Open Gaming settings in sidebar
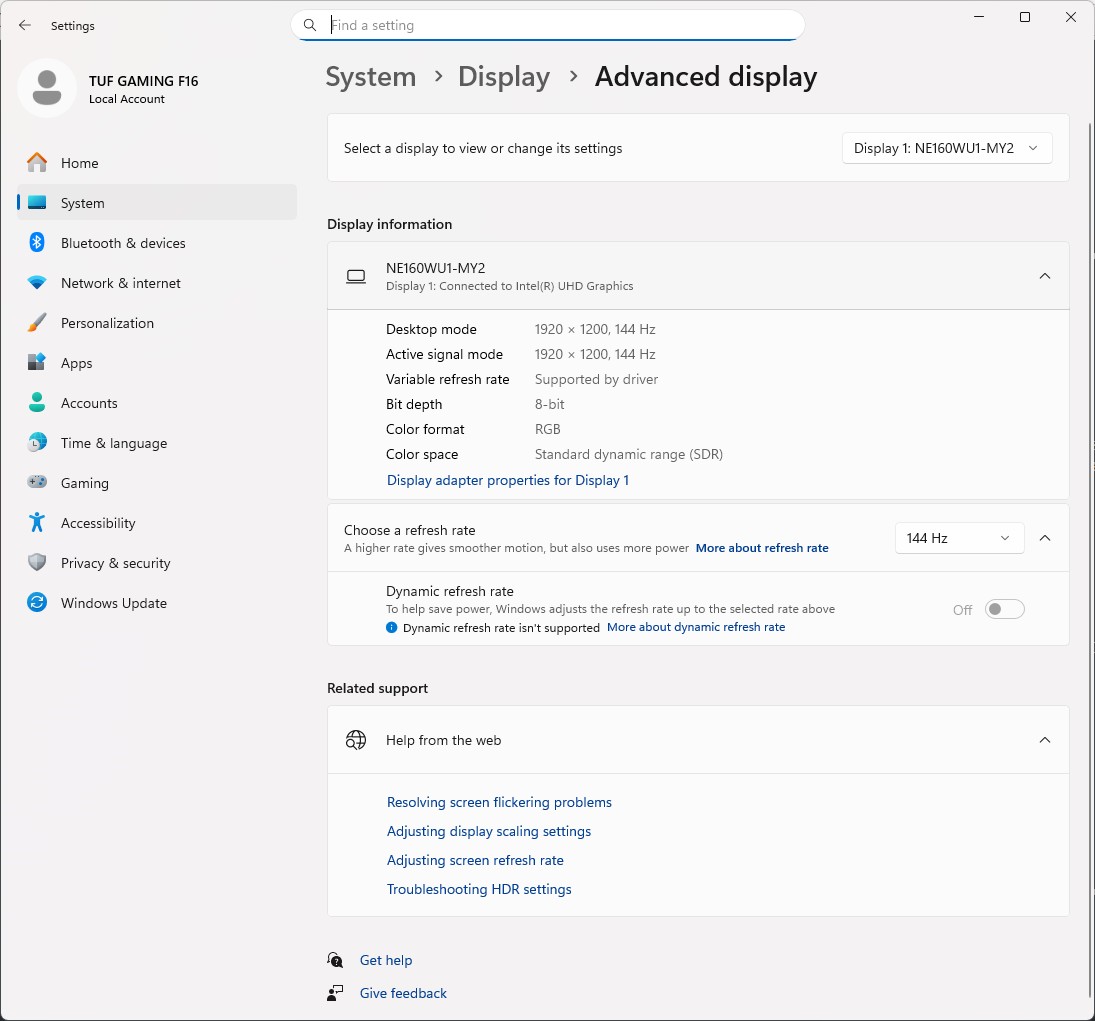1095x1021 pixels. (x=157, y=483)
